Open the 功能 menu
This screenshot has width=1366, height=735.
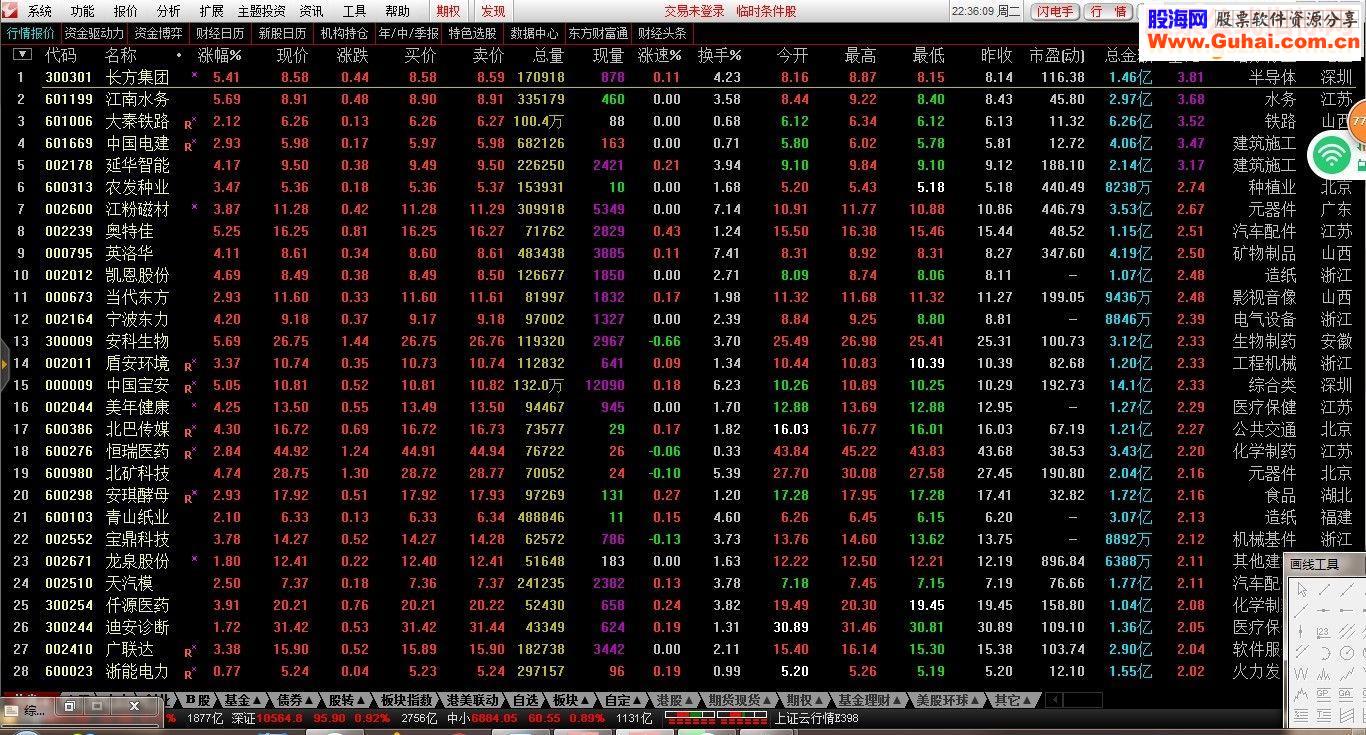point(83,11)
